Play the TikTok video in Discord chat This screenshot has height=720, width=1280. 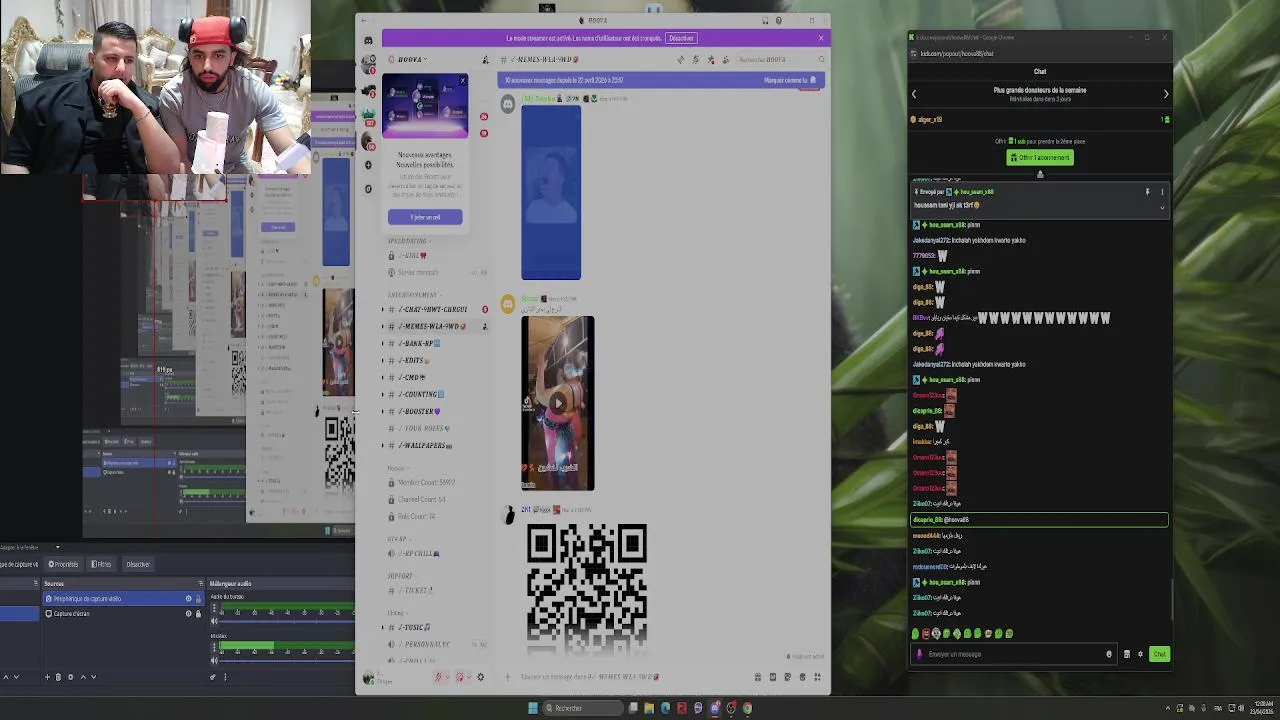[x=558, y=403]
